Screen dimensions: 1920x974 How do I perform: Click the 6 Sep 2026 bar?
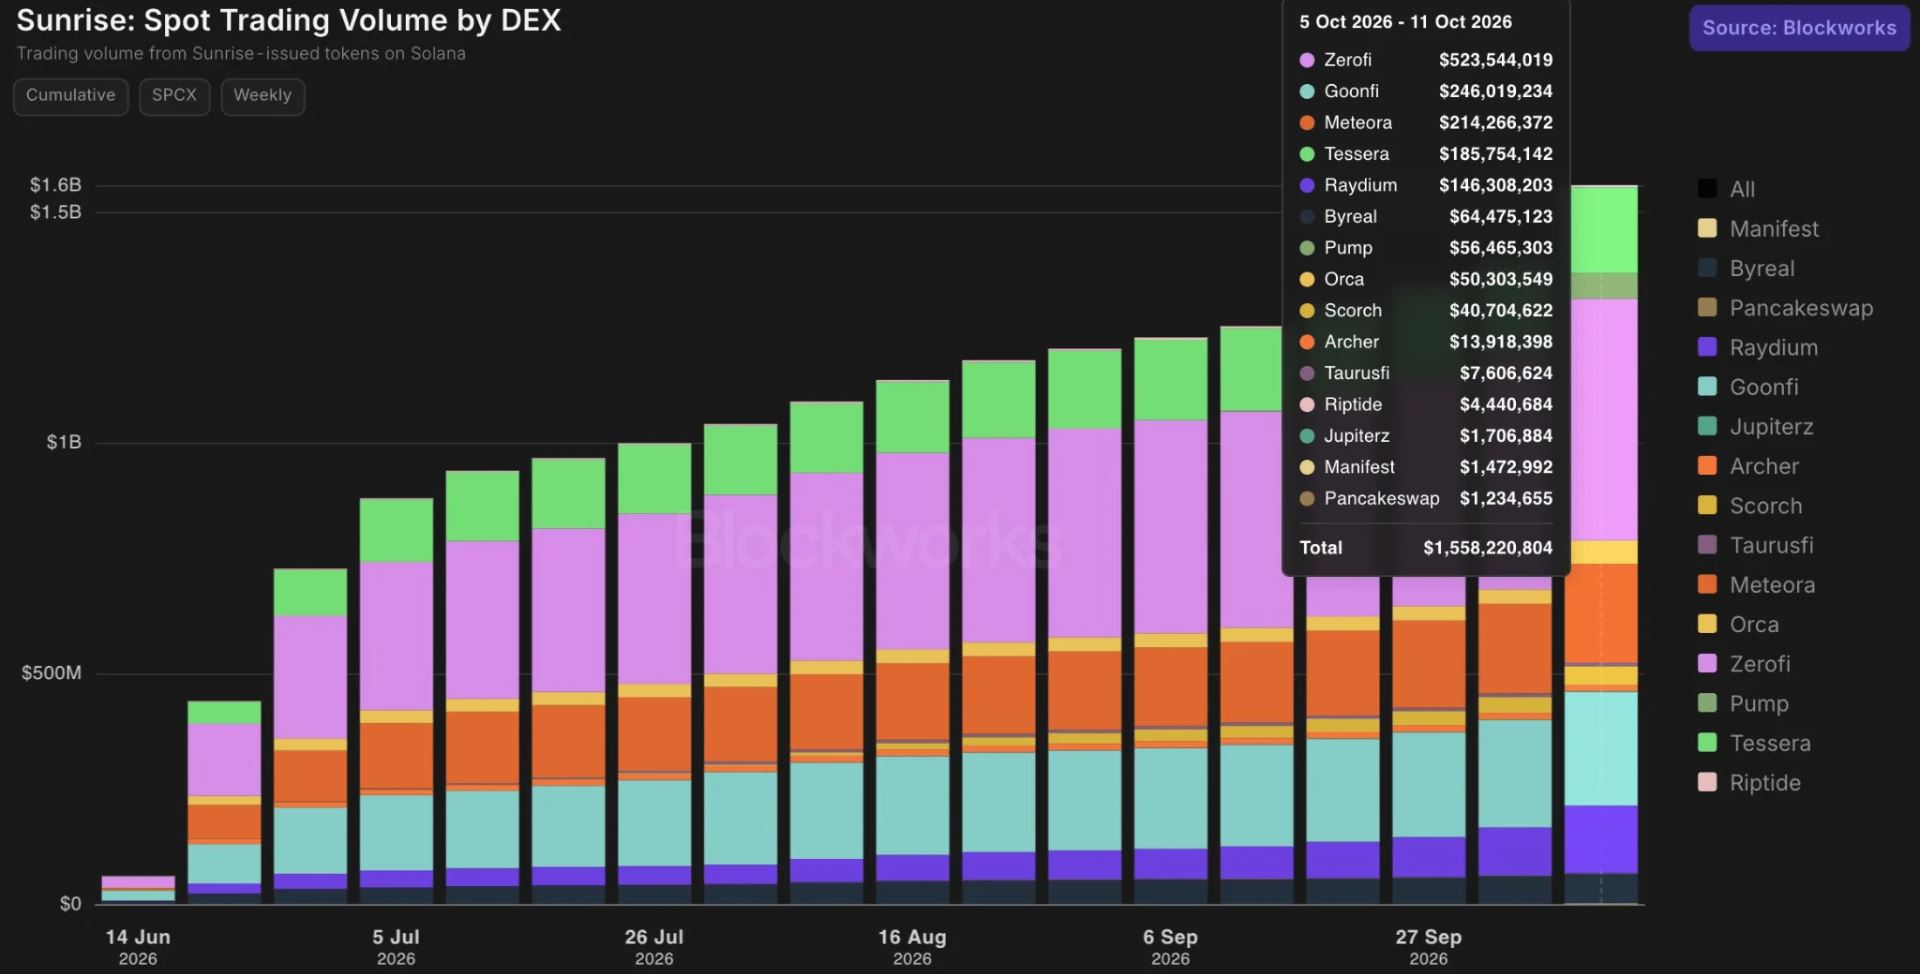(x=1170, y=621)
